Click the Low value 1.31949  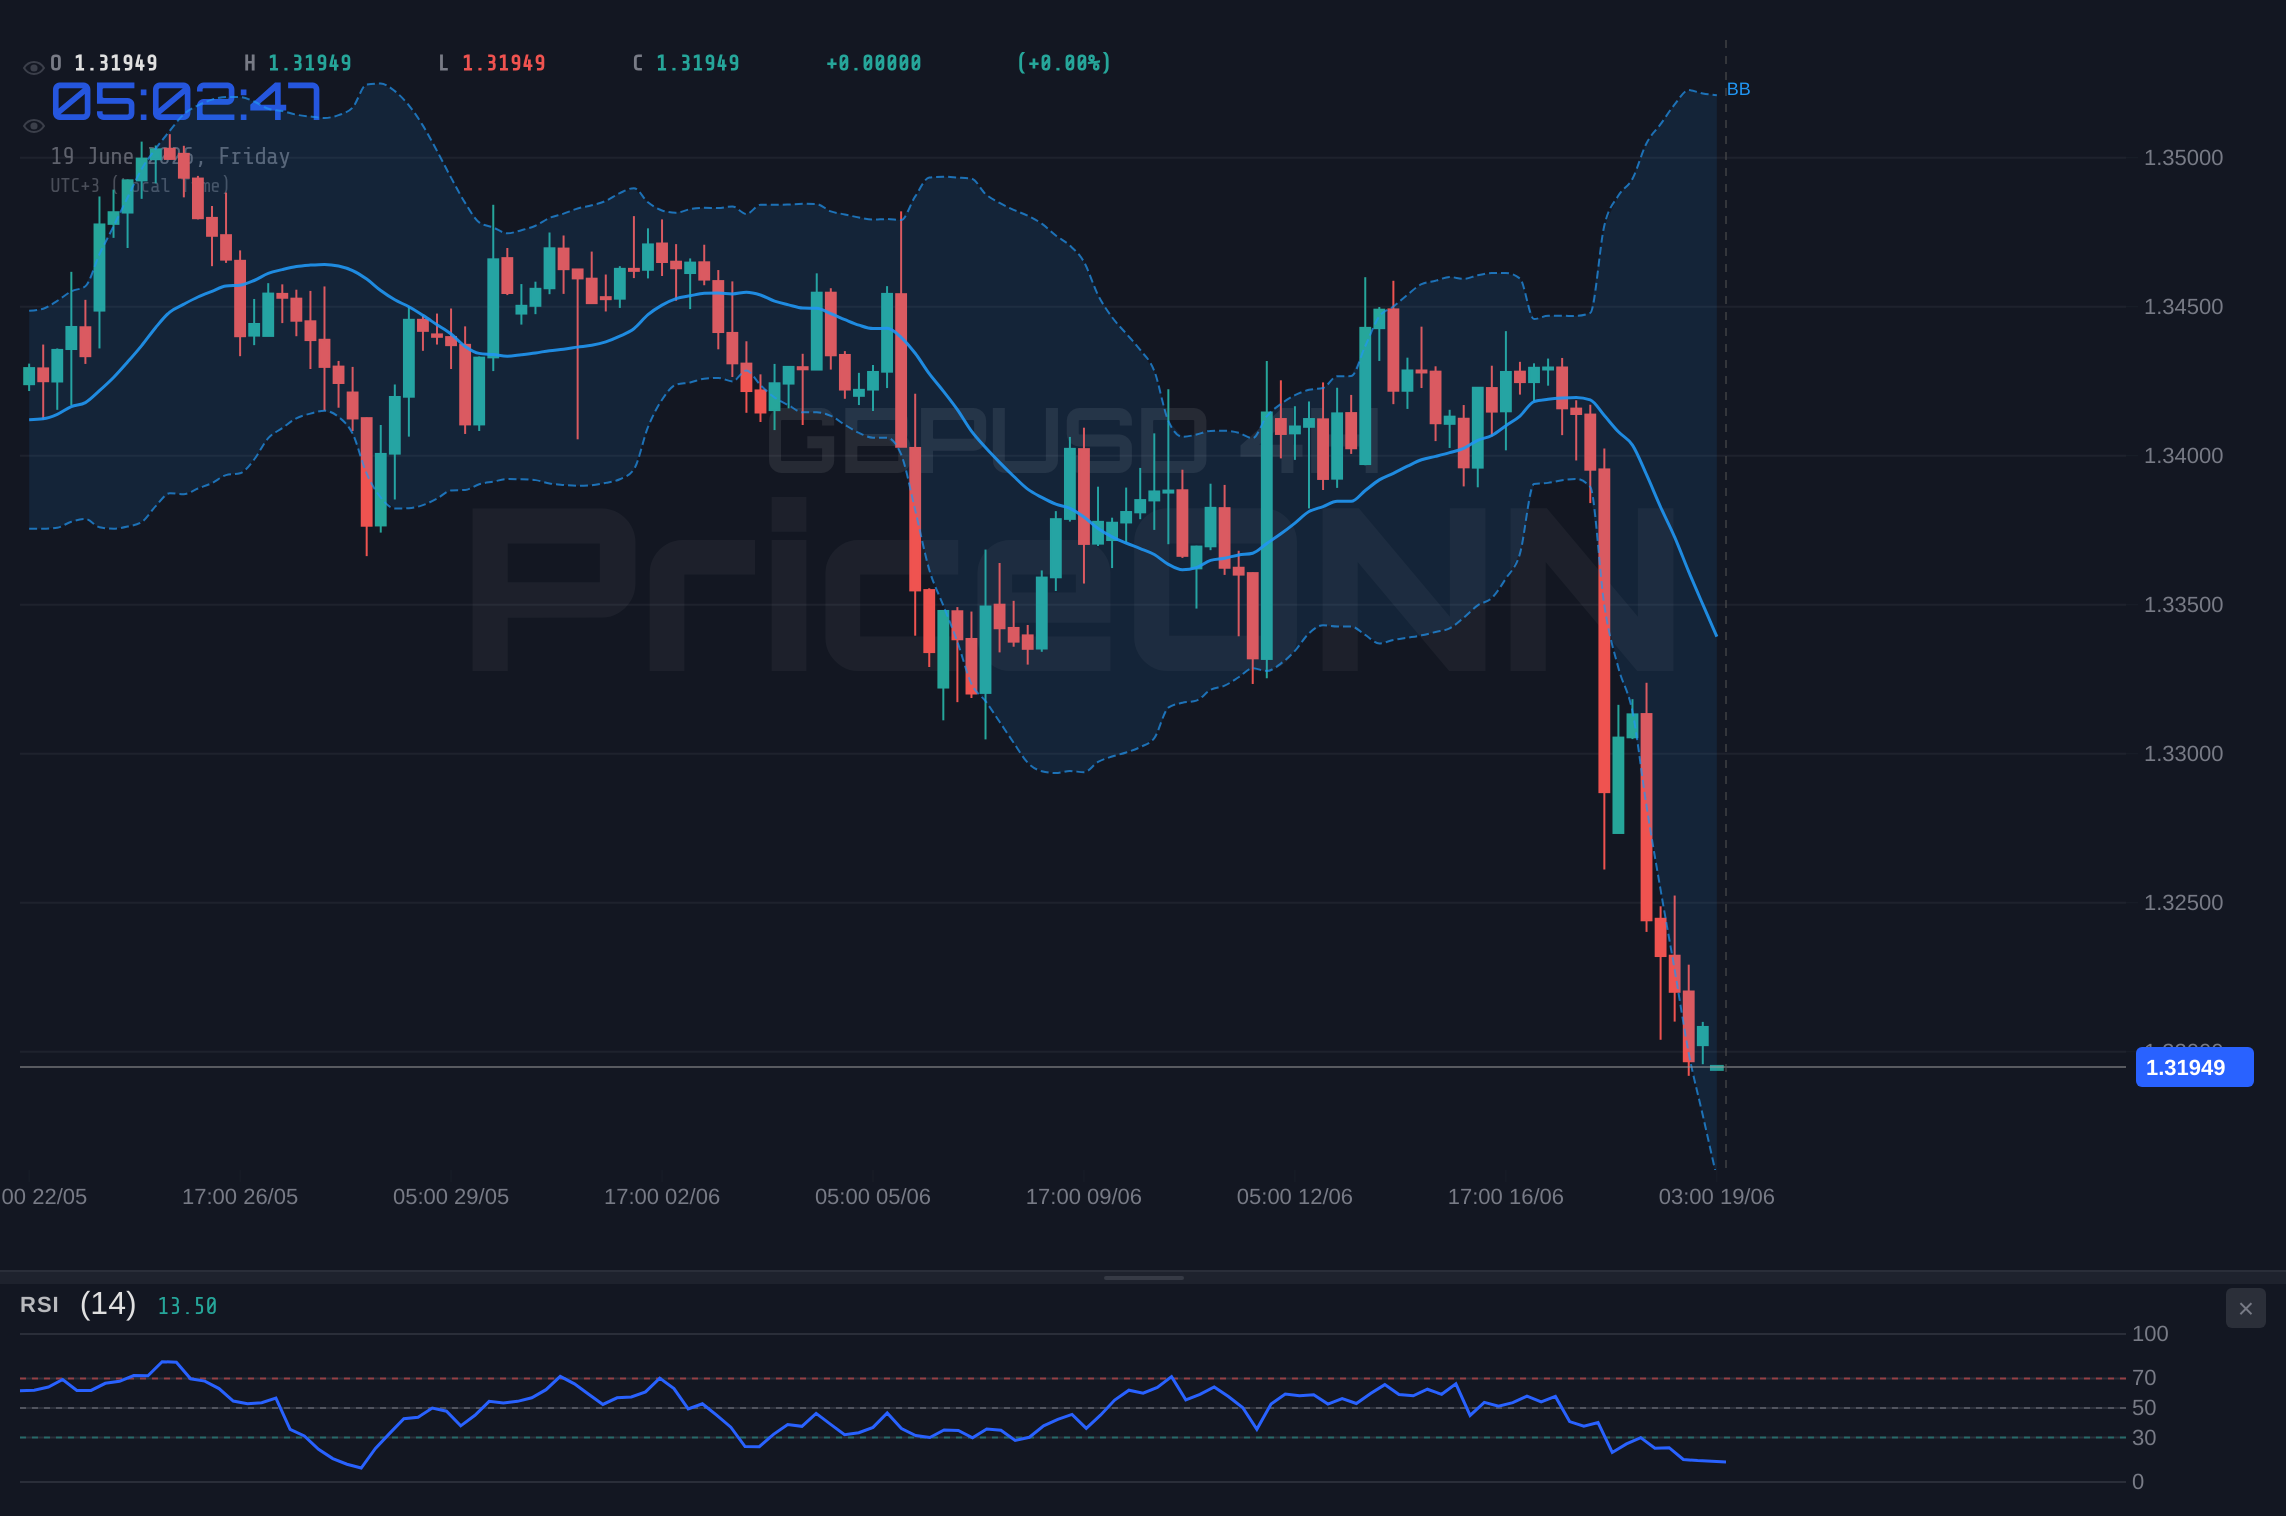click(504, 63)
